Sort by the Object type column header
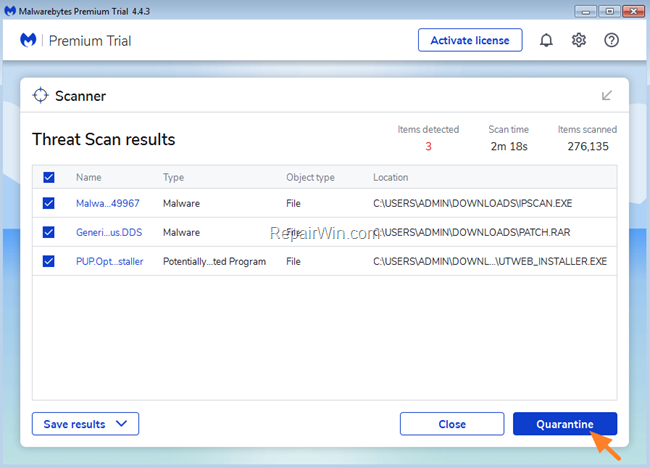The width and height of the screenshot is (650, 468). pos(310,177)
